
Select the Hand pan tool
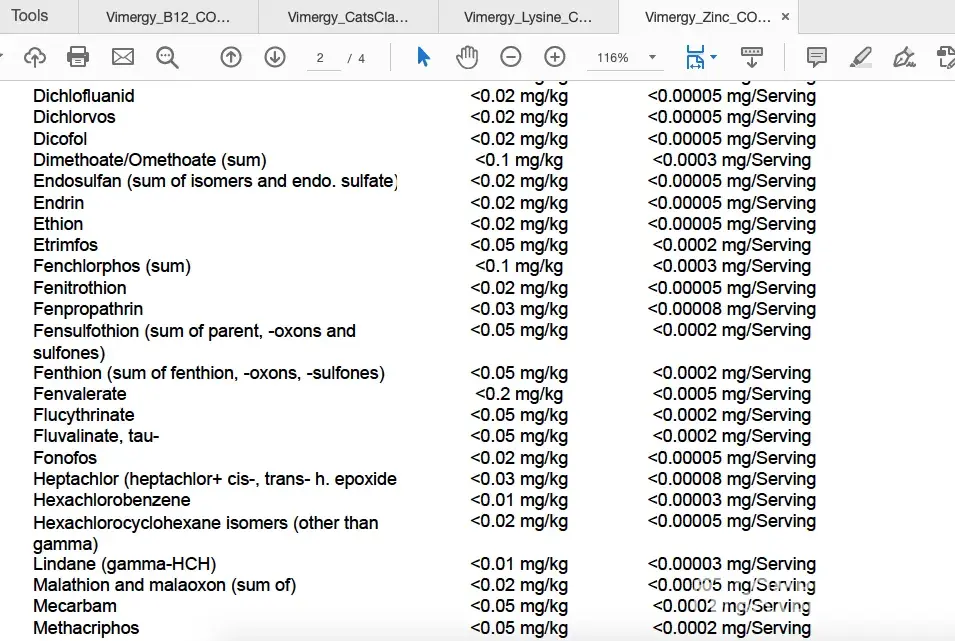(467, 58)
